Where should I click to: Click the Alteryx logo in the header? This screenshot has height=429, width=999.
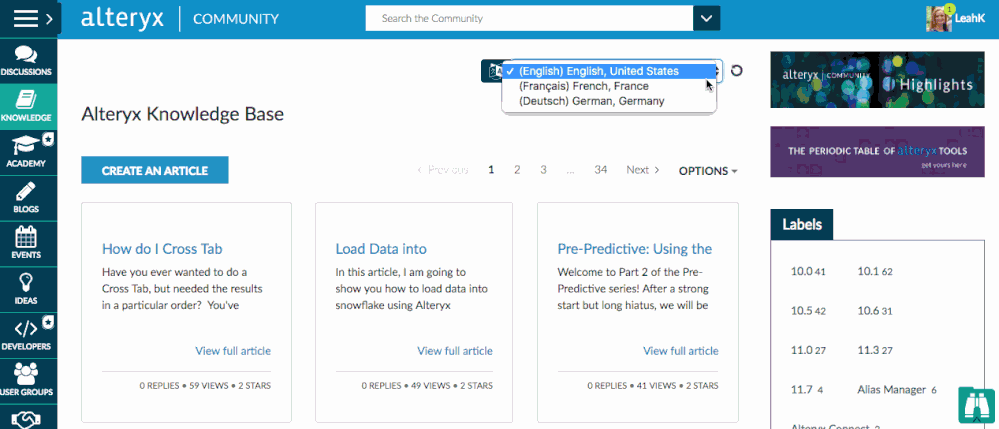pyautogui.click(x=122, y=18)
